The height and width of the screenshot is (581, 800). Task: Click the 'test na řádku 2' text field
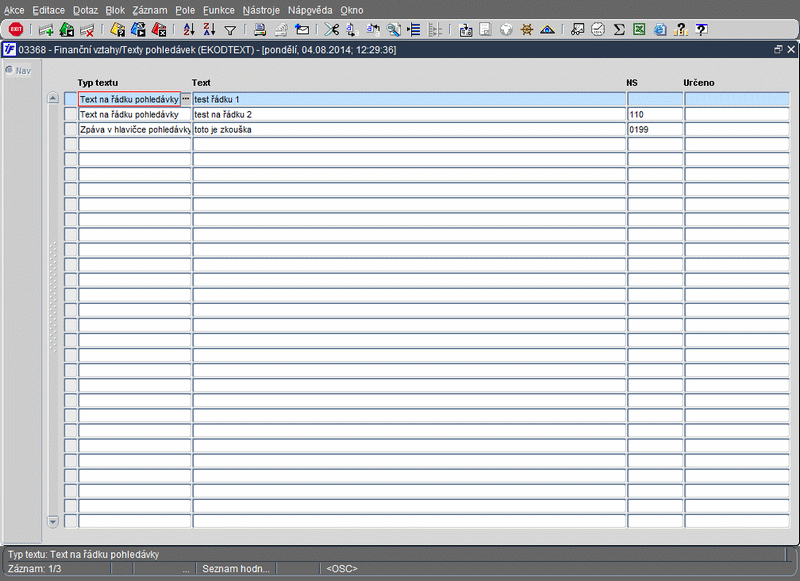409,114
